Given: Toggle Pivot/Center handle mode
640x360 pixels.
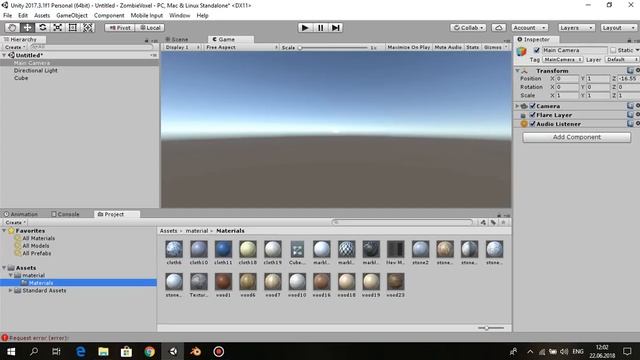Looking at the screenshot, I should (x=120, y=27).
